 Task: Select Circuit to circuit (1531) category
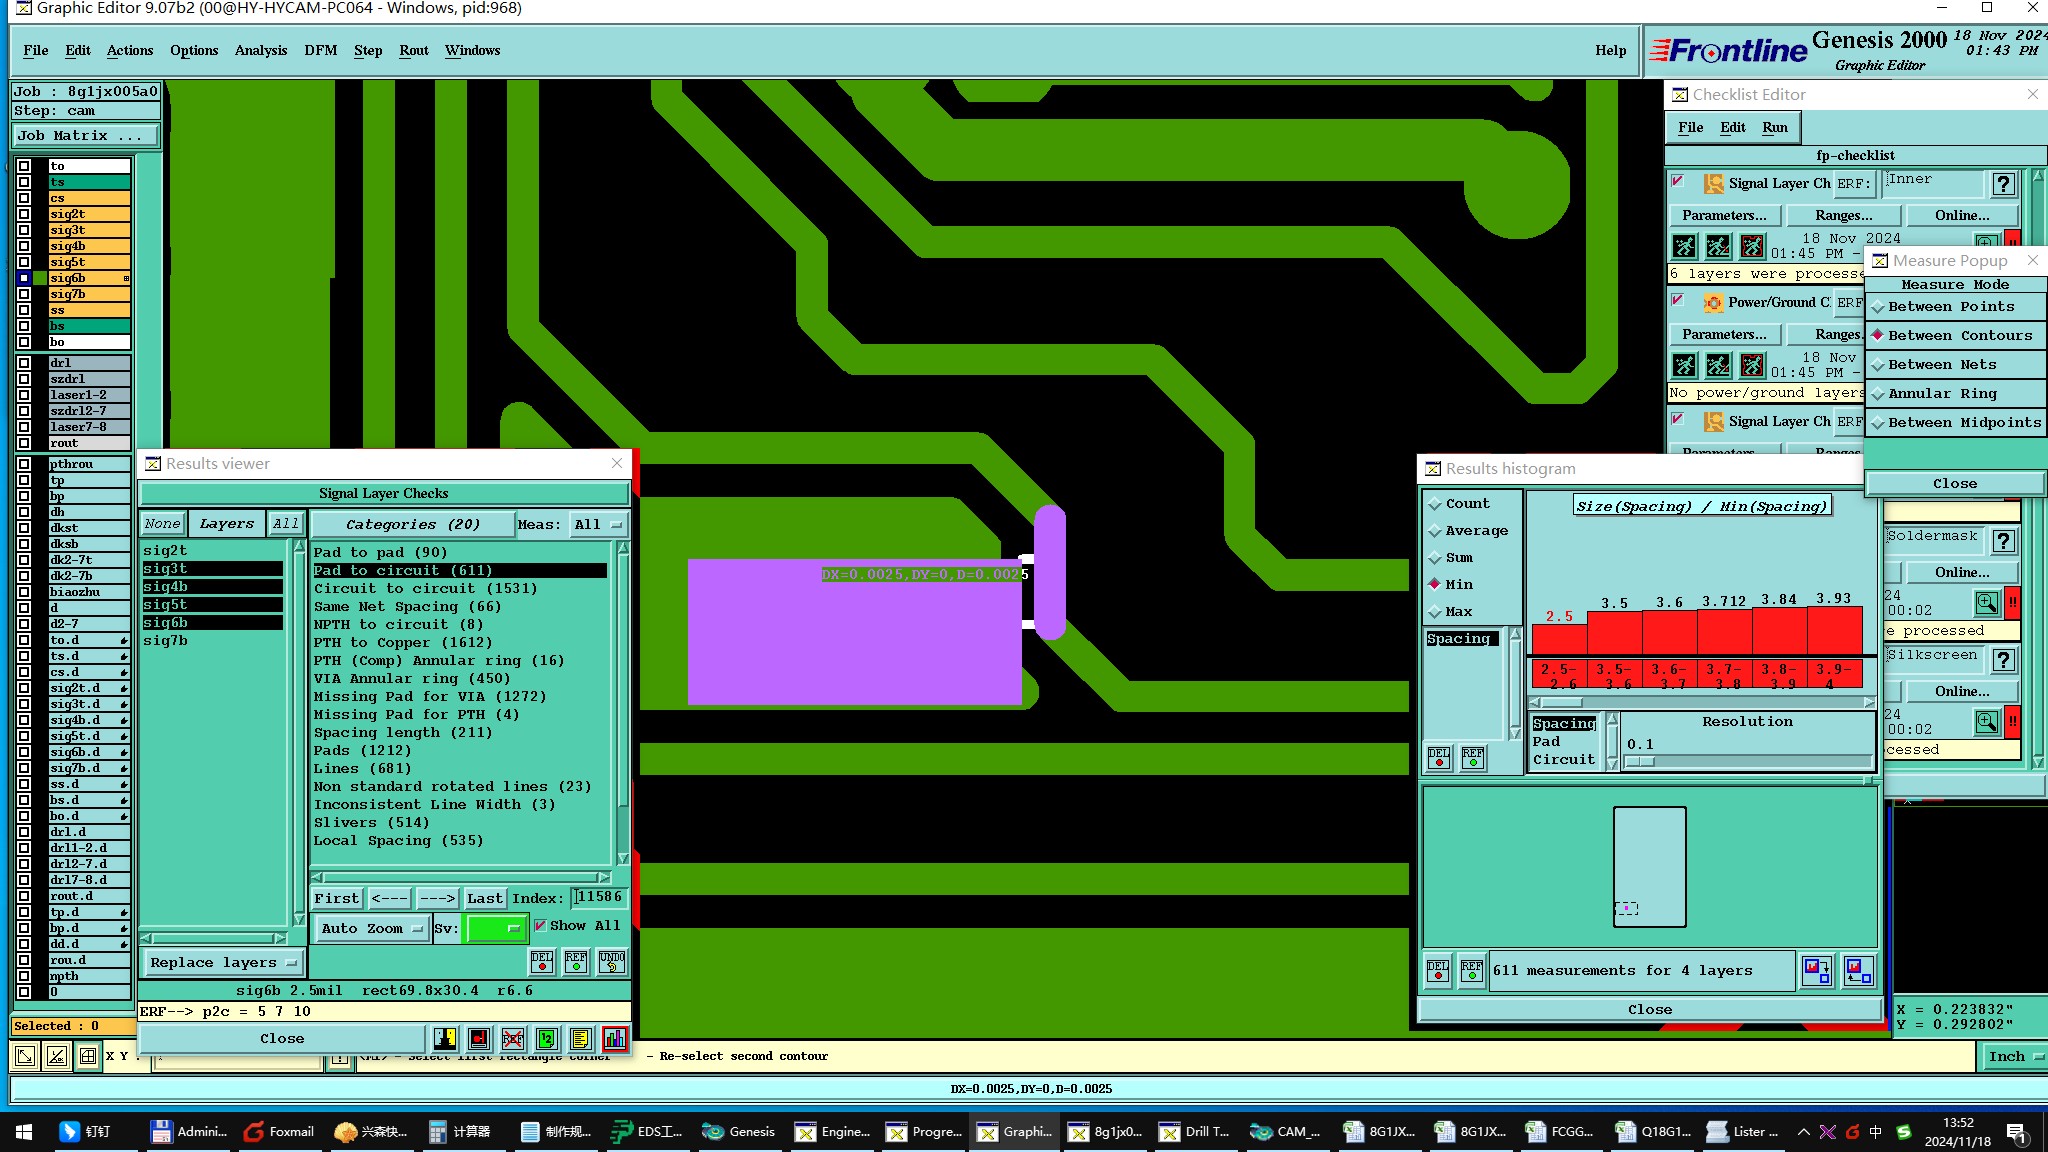(x=425, y=588)
